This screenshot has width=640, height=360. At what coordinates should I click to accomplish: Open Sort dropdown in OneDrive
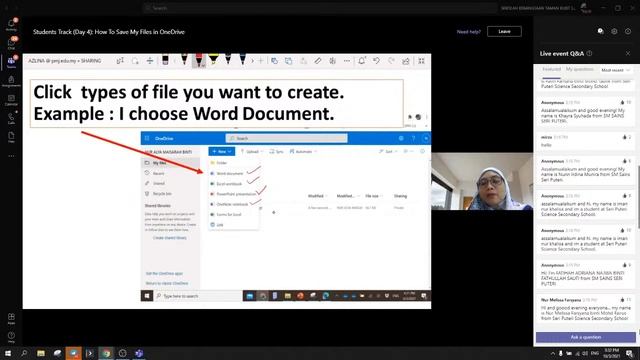[388, 151]
